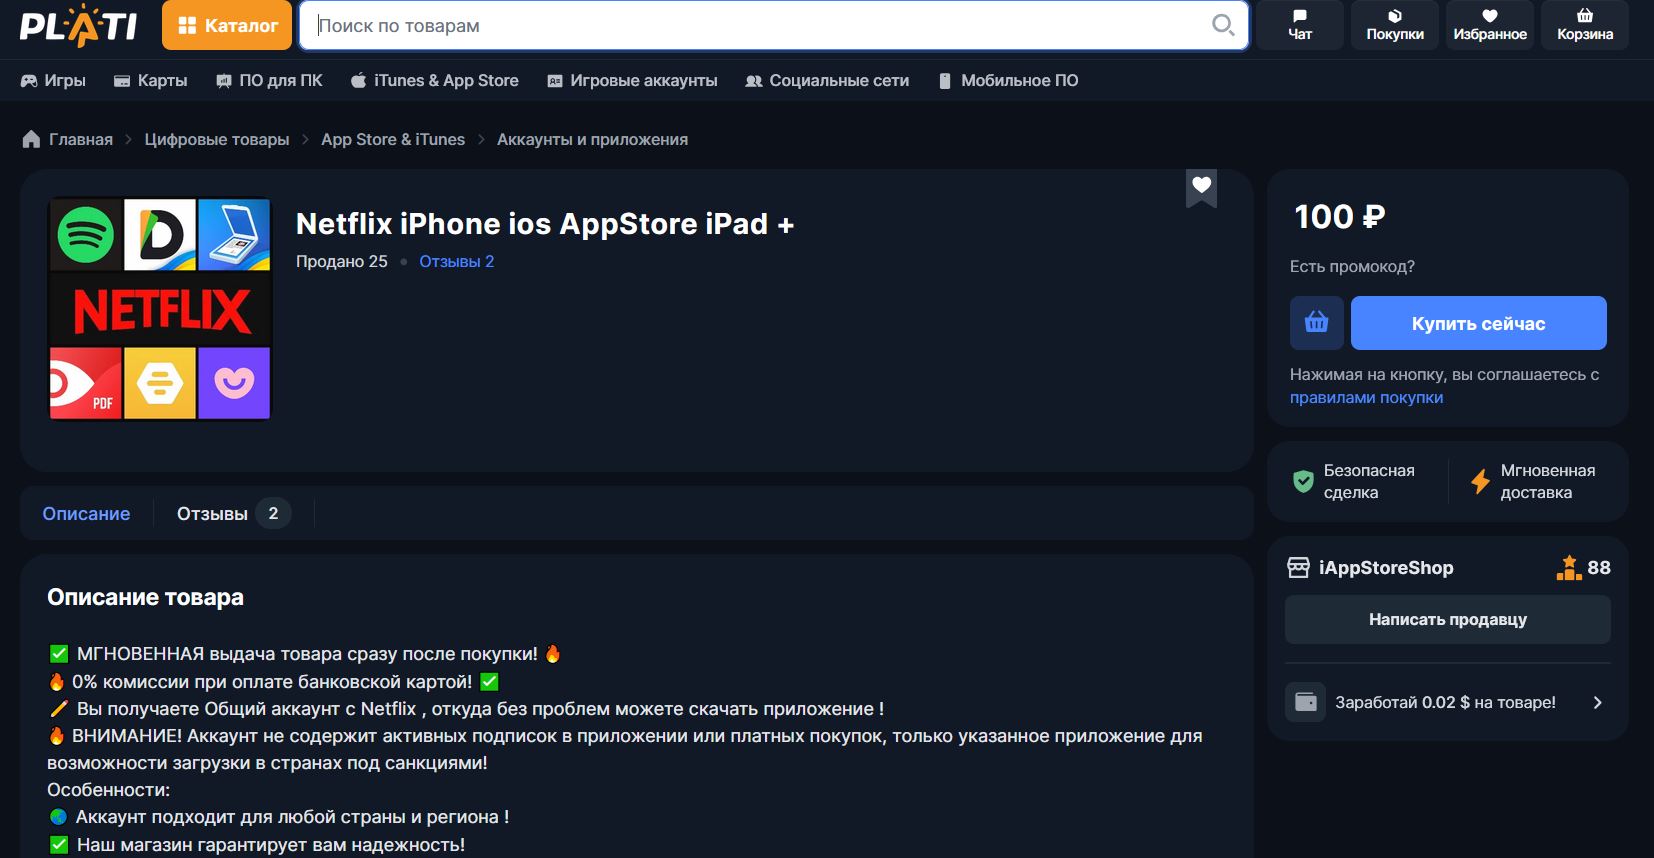
Task: Click the Мгновенная доставка lightning icon
Action: coord(1480,481)
